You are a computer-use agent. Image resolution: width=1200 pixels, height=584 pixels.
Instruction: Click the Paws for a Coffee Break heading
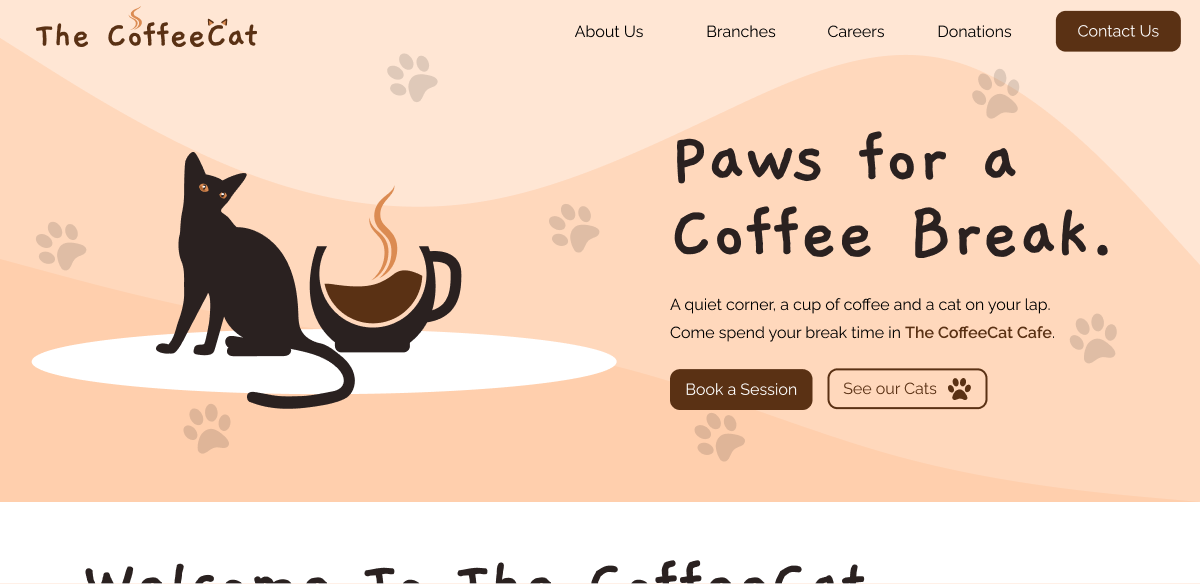[x=892, y=197]
